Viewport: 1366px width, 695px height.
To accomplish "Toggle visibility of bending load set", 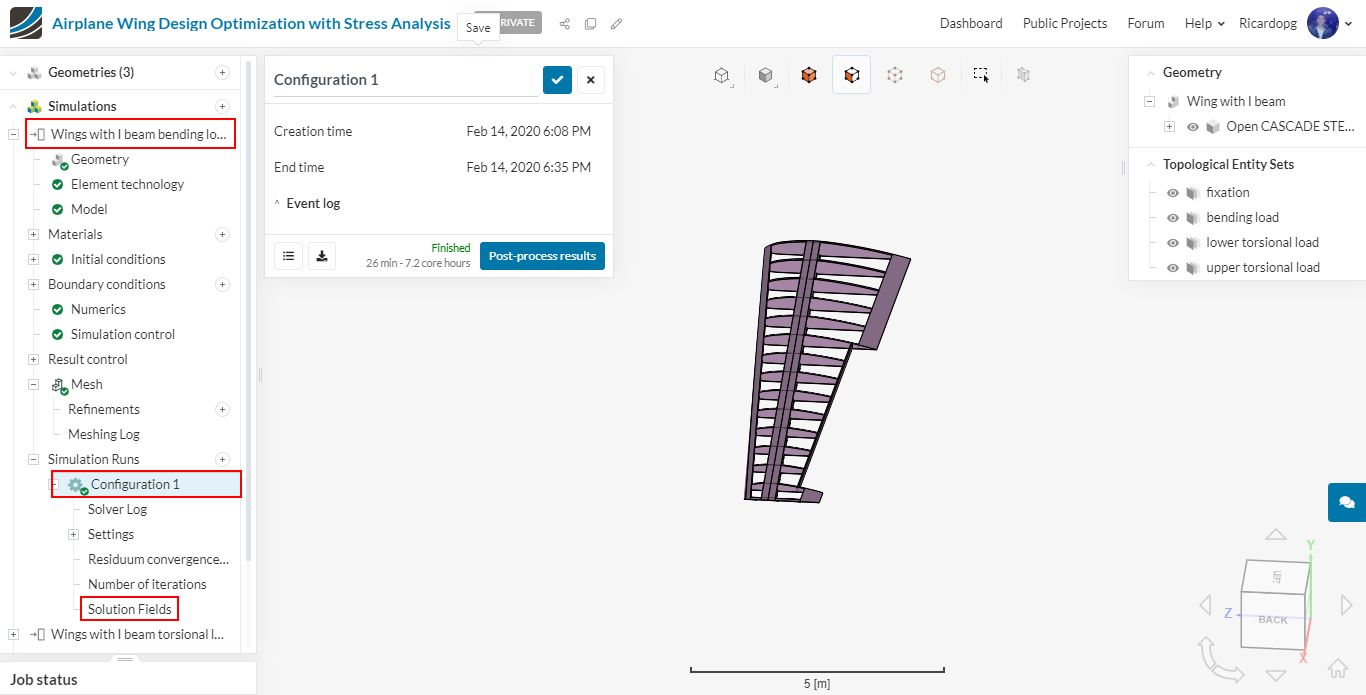I will click(x=1173, y=218).
